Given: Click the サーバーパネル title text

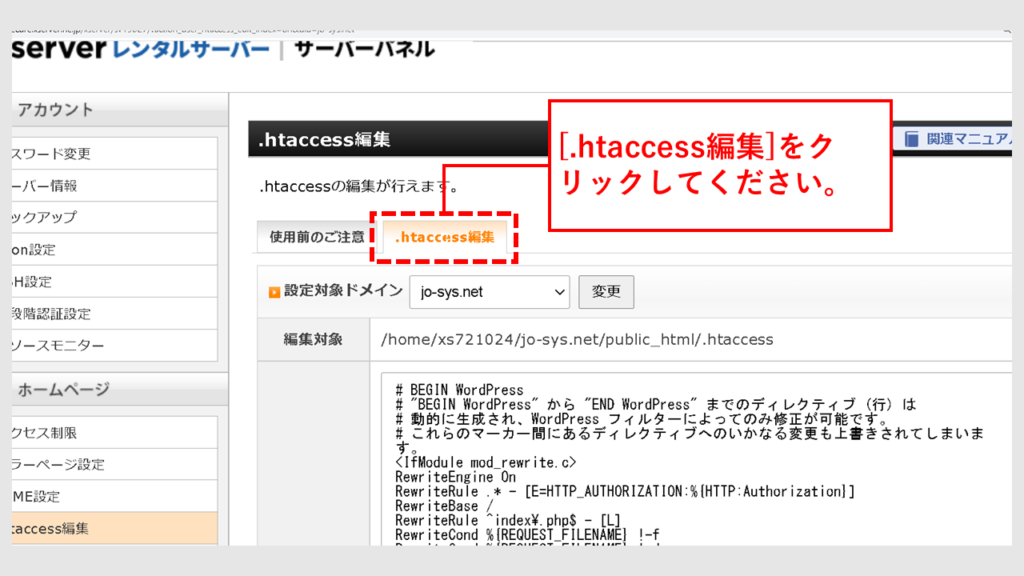Looking at the screenshot, I should 364,49.
